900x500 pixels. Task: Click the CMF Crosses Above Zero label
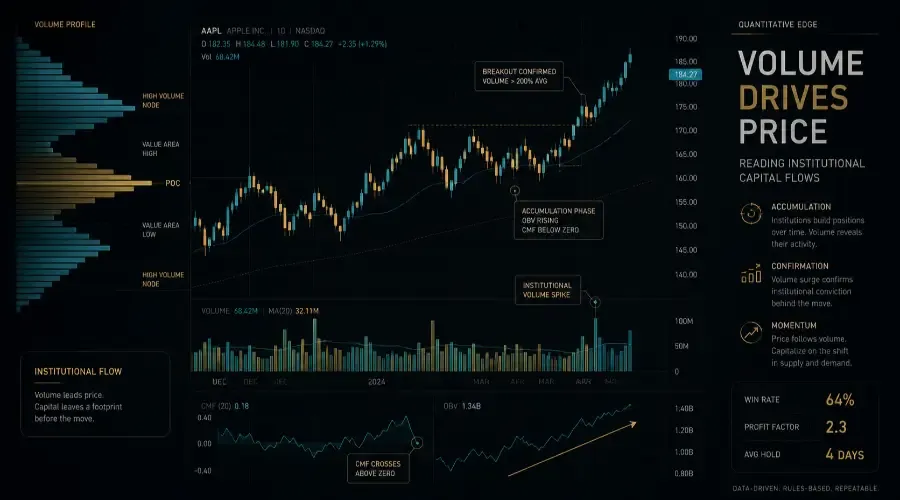coord(378,468)
